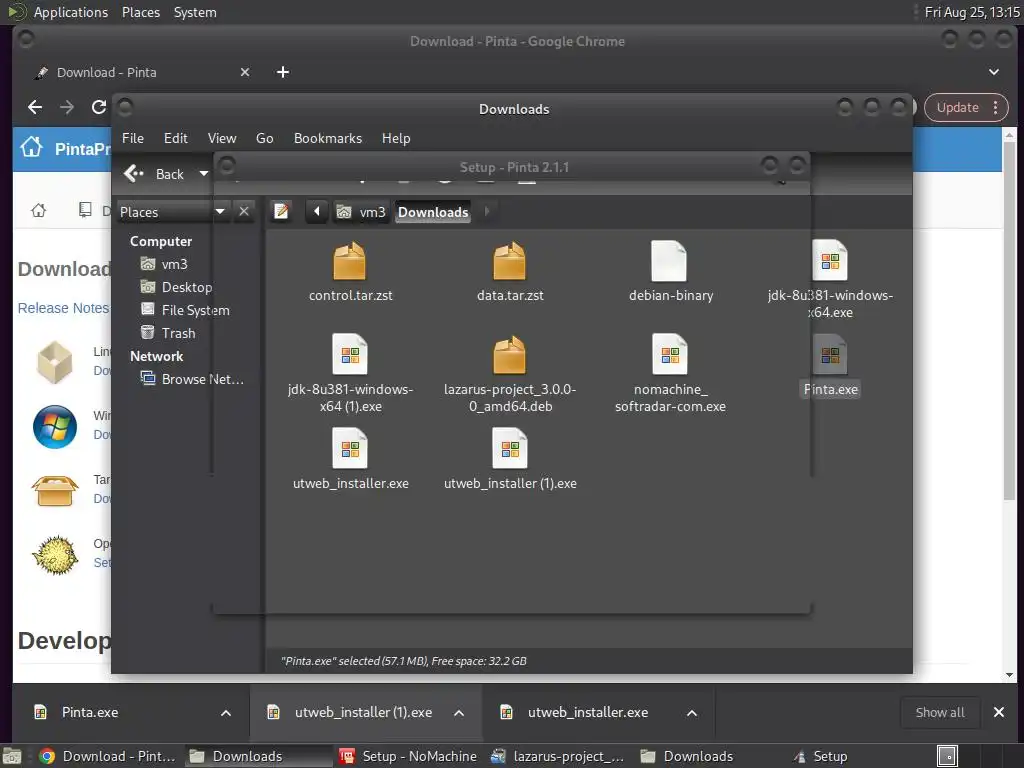Select nomachine_softradar-com.exe file icon
The width and height of the screenshot is (1024, 768).
tap(669, 355)
